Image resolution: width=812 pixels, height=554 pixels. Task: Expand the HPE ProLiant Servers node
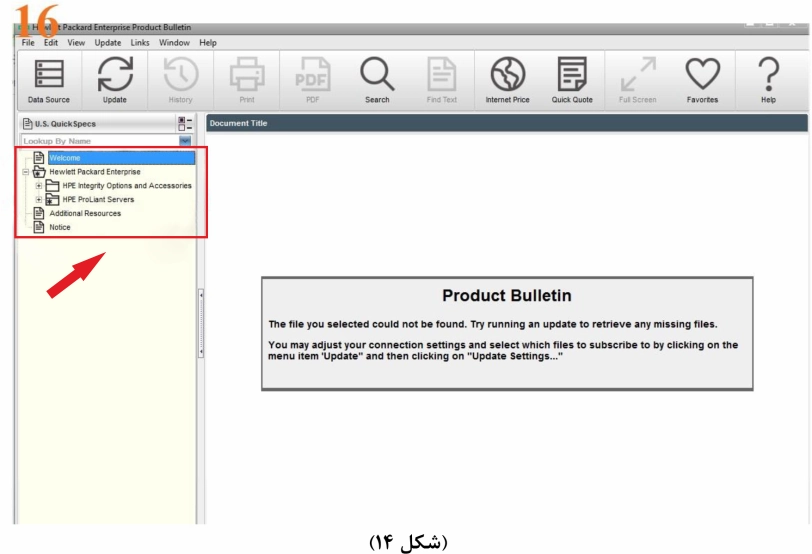tap(39, 200)
